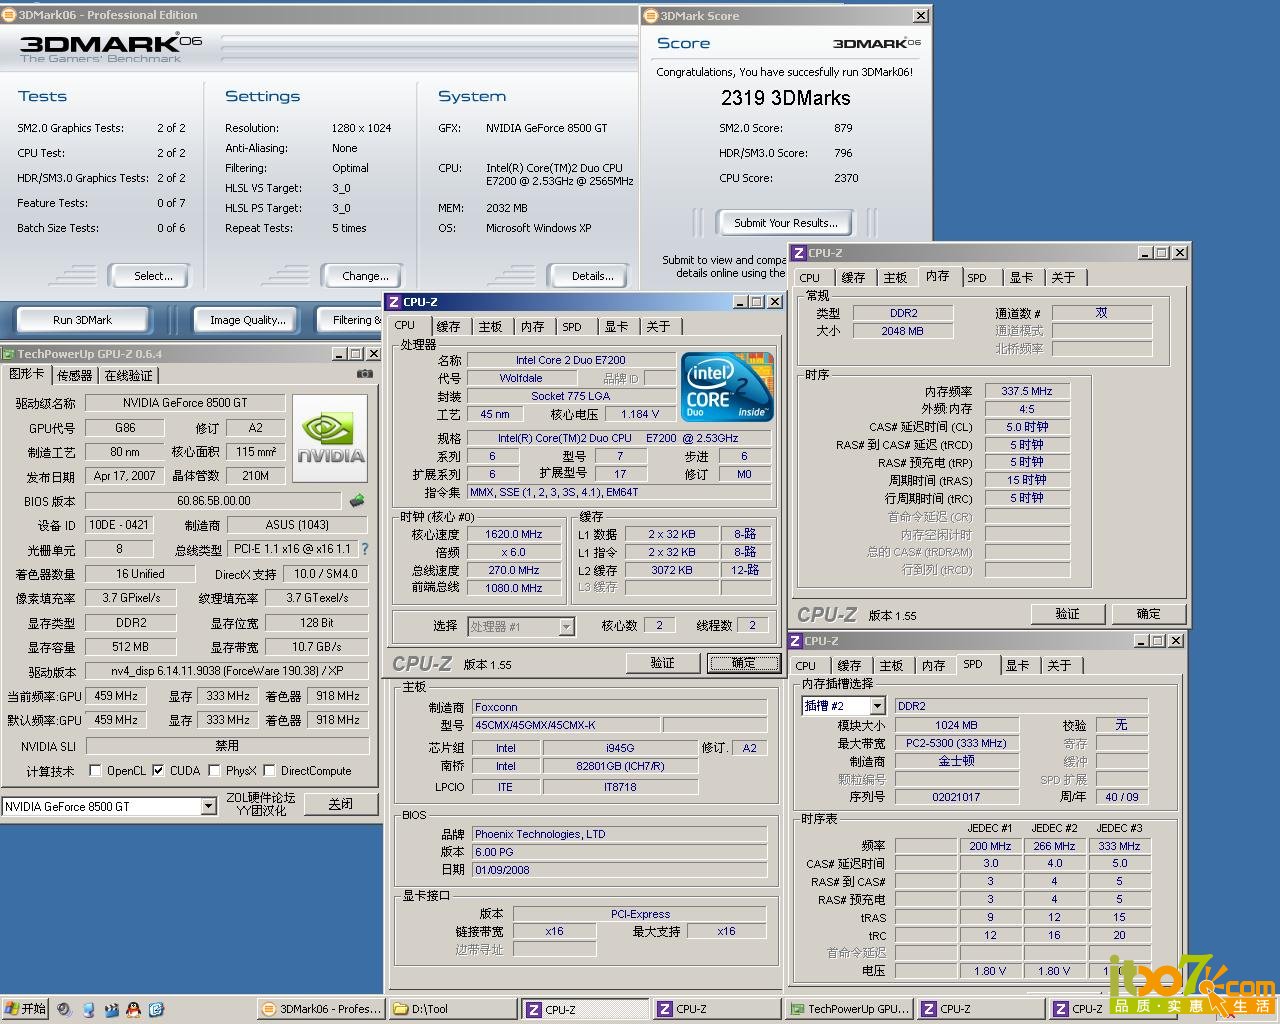Screen dimensions: 1280x1024
Task: Click the blue 'e' browser quick launch icon
Action: (156, 1010)
